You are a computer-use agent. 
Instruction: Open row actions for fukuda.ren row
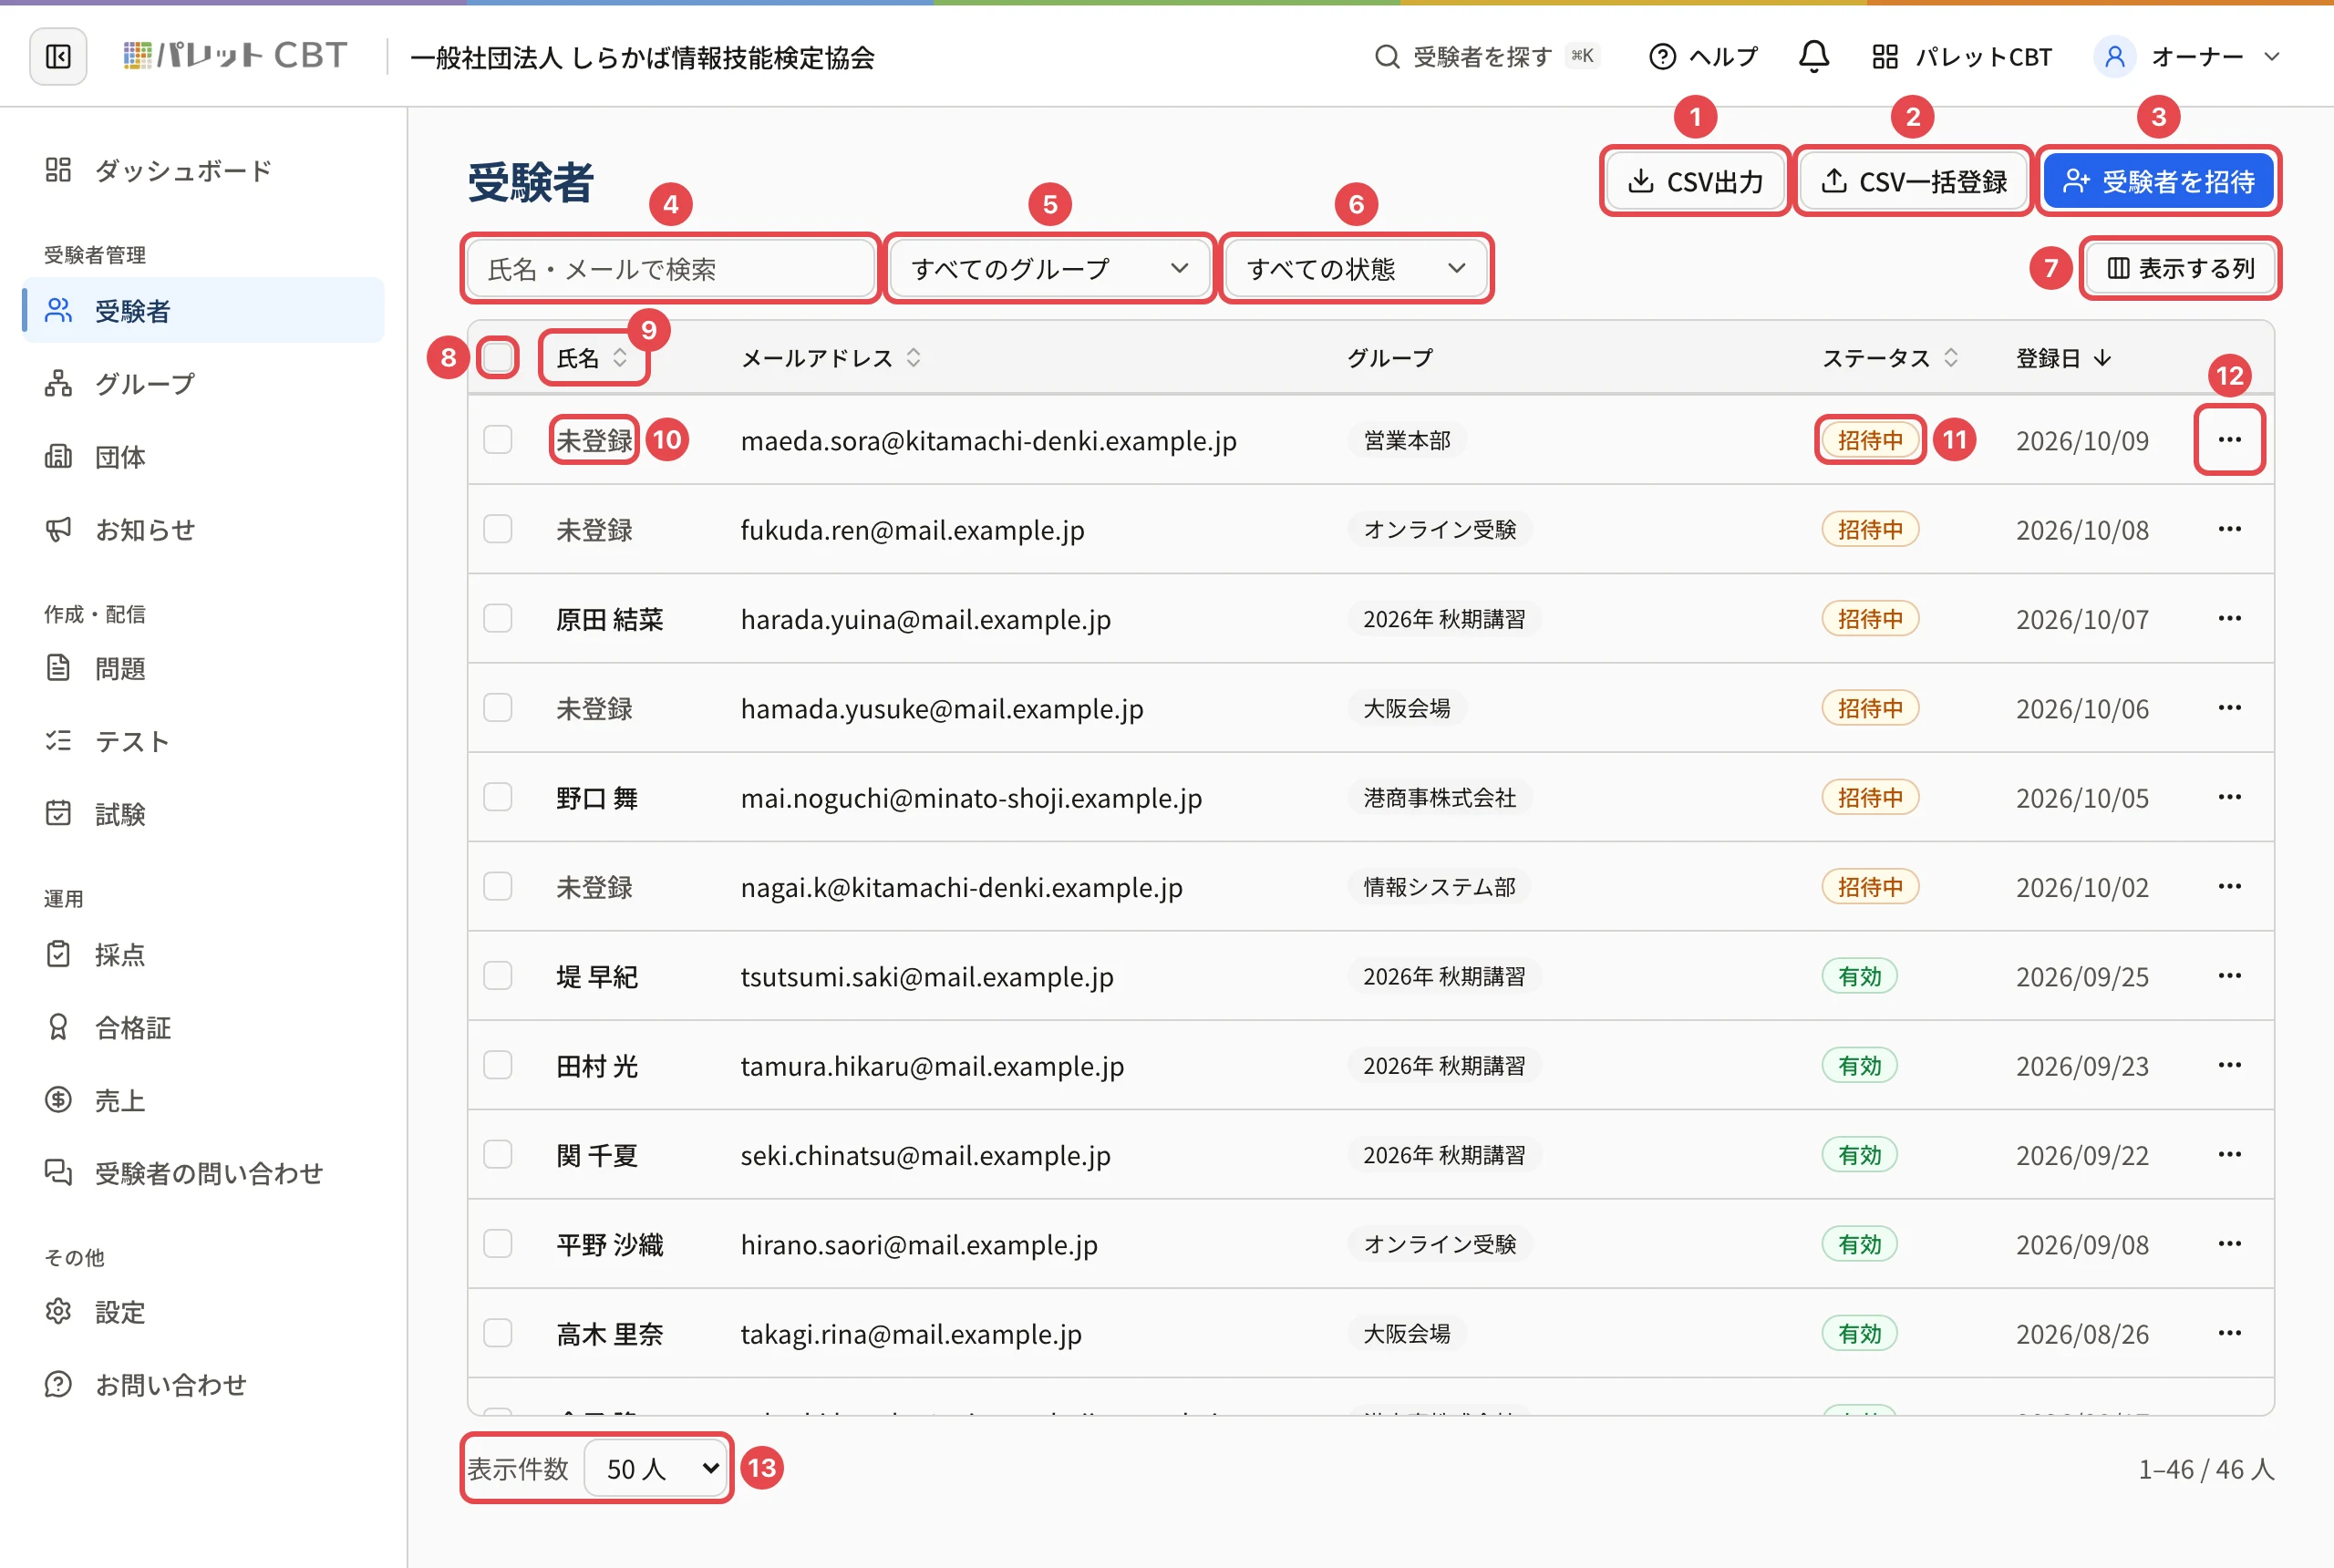click(2229, 529)
